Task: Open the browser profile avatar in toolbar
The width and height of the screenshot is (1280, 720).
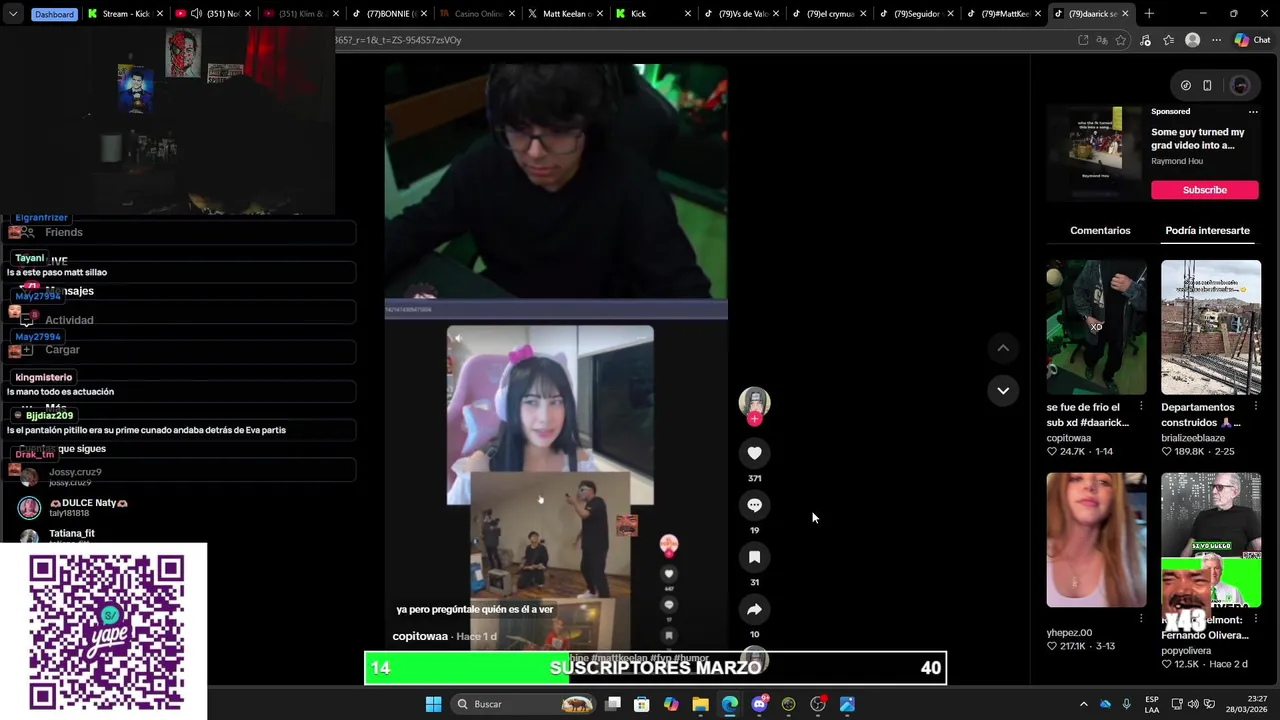Action: click(1192, 40)
